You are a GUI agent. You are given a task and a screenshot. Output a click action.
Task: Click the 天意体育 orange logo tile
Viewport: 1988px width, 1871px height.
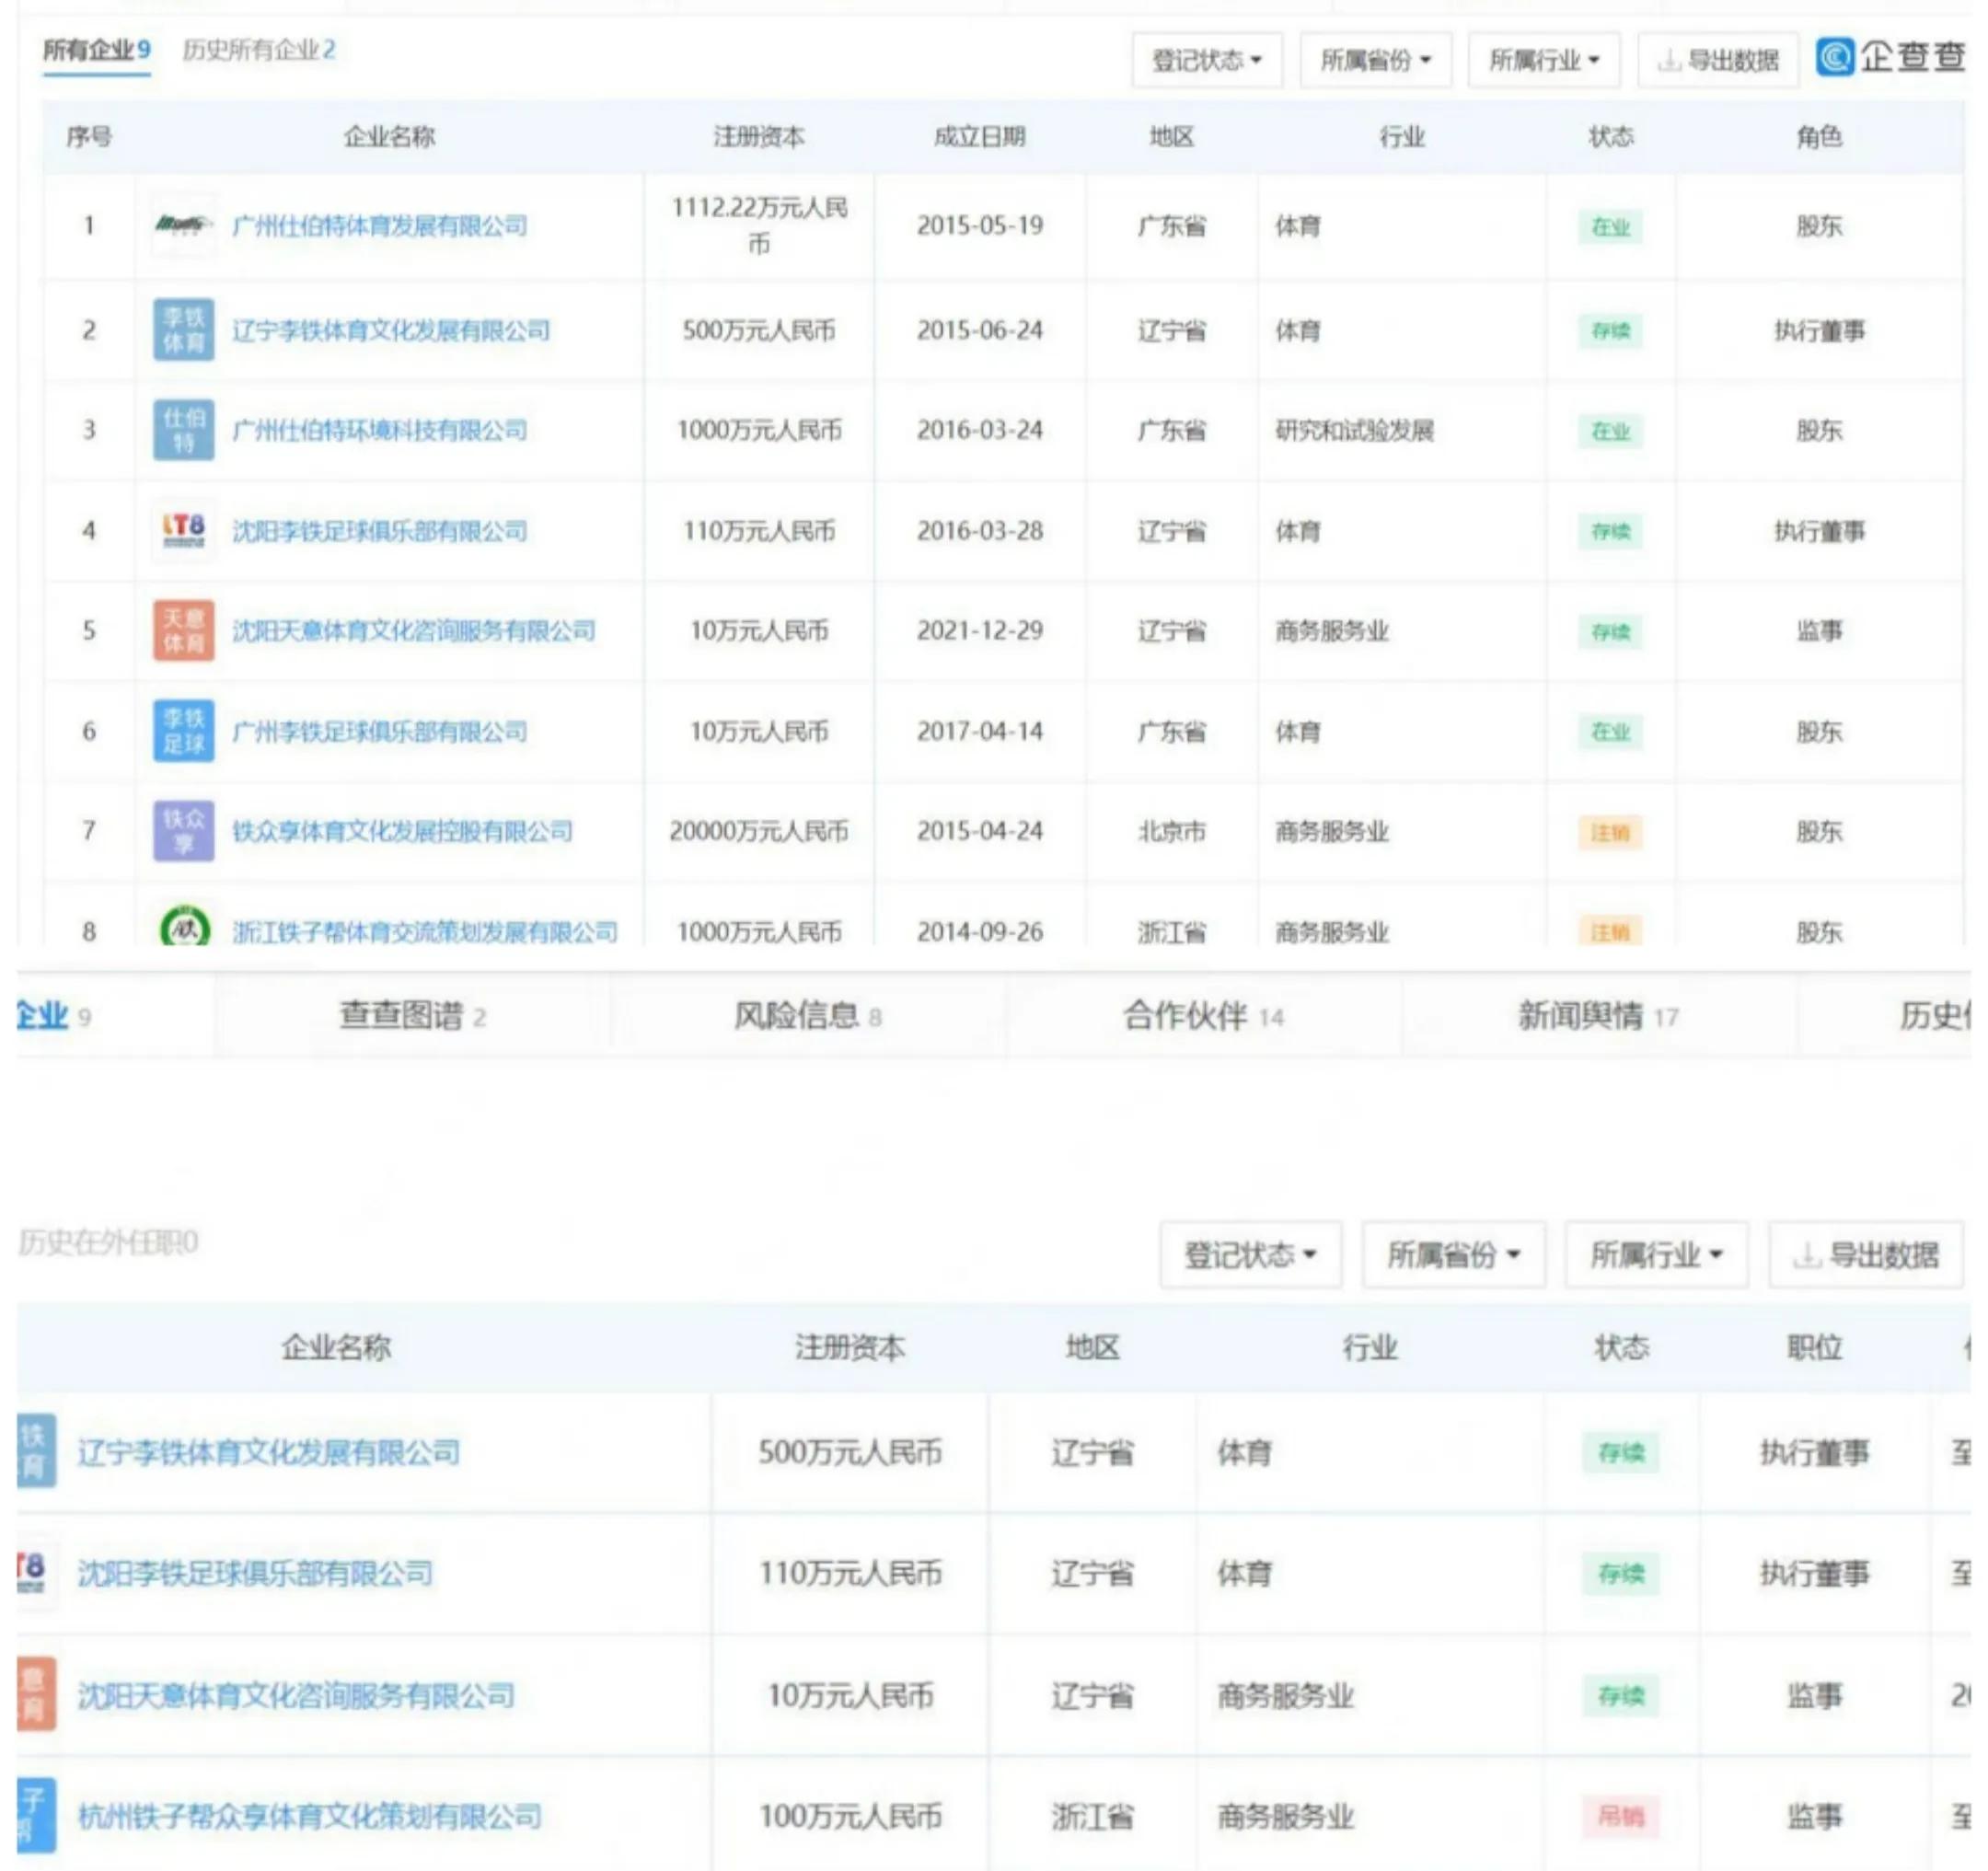[x=183, y=630]
